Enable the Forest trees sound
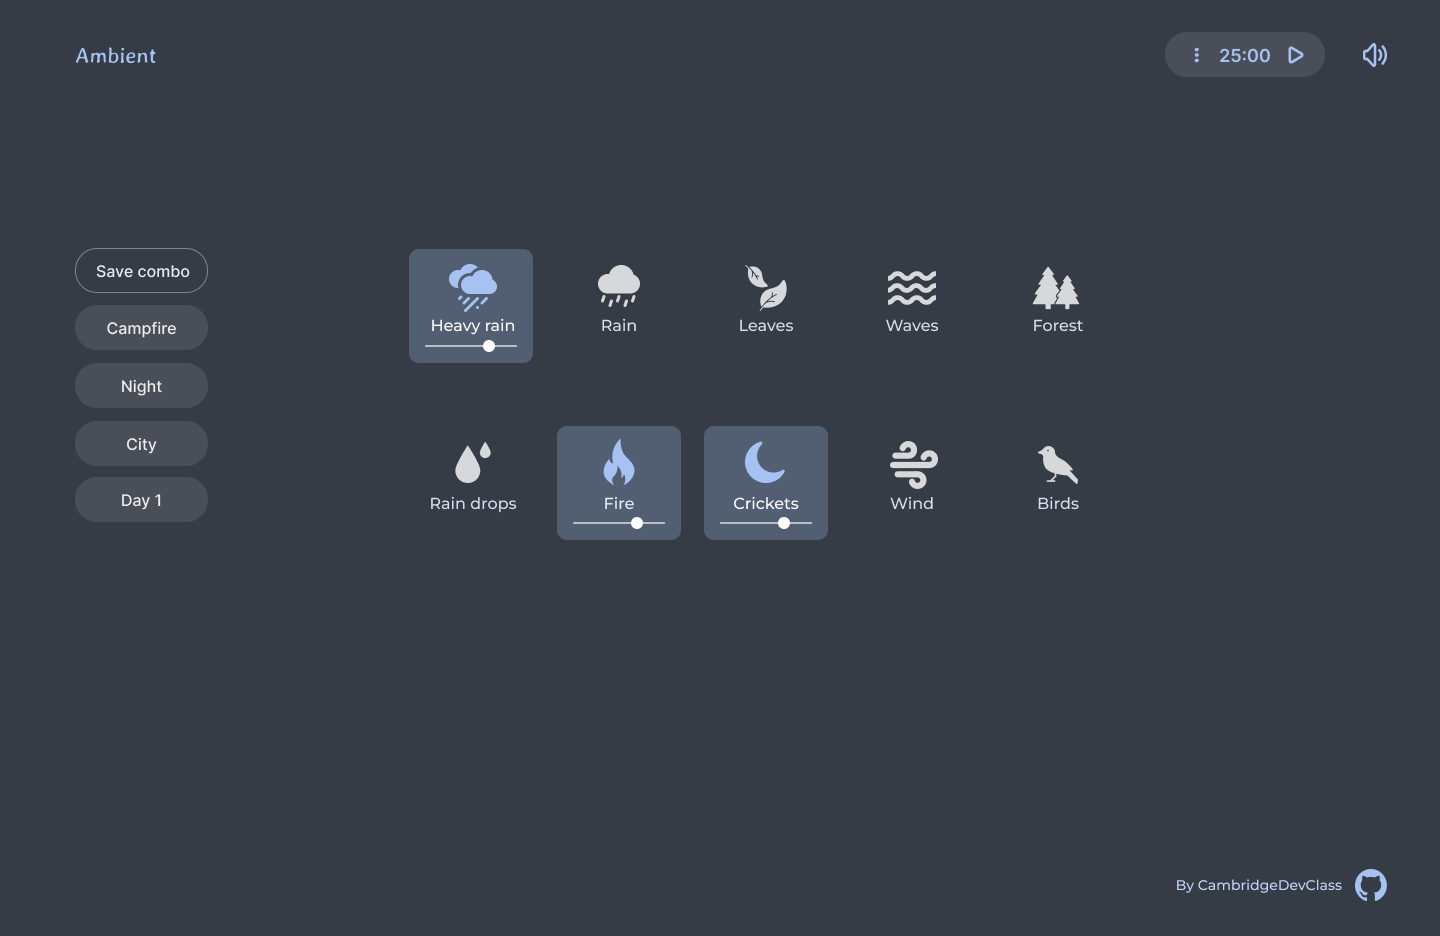 point(1057,287)
